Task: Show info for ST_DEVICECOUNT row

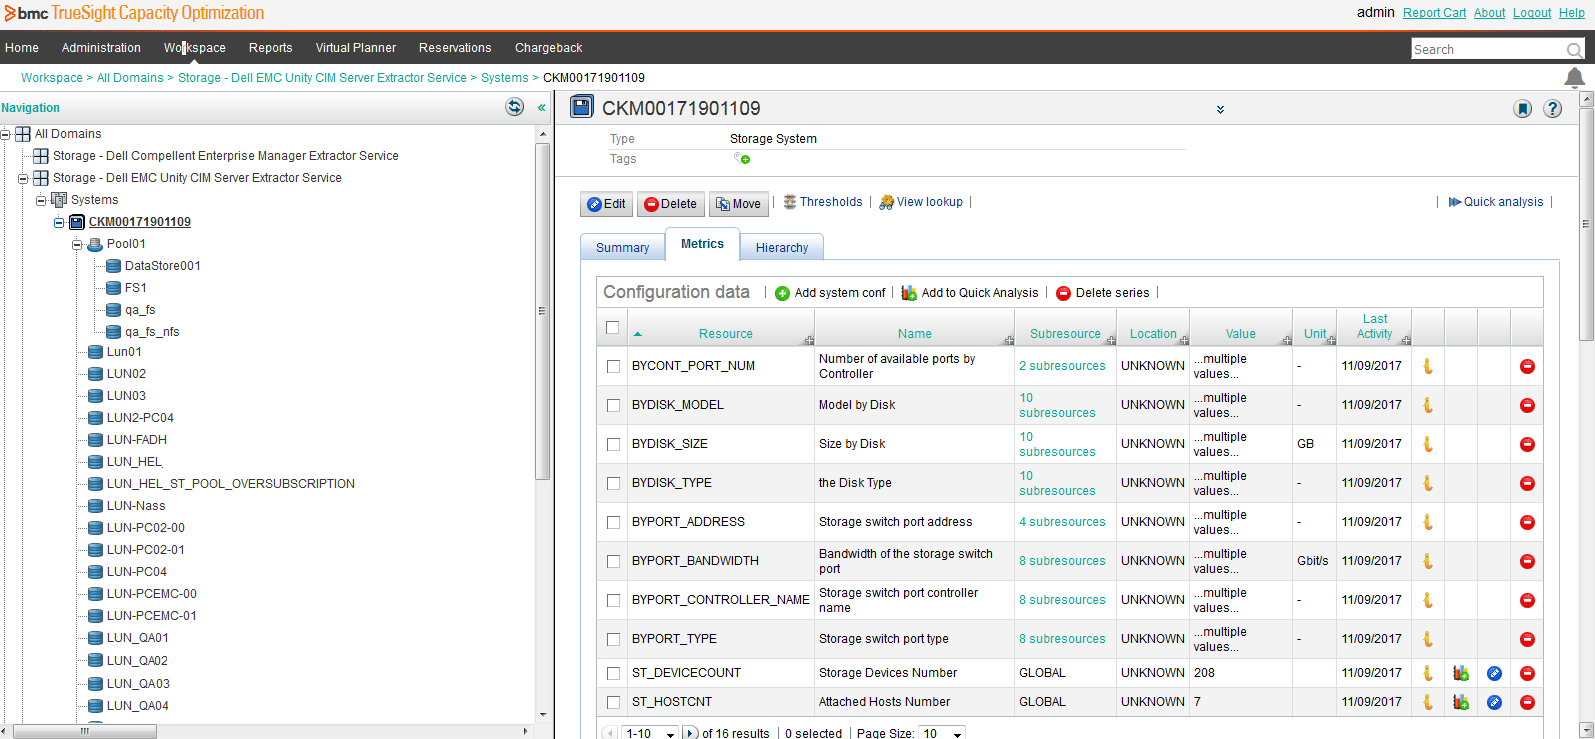Action: [x=1427, y=673]
